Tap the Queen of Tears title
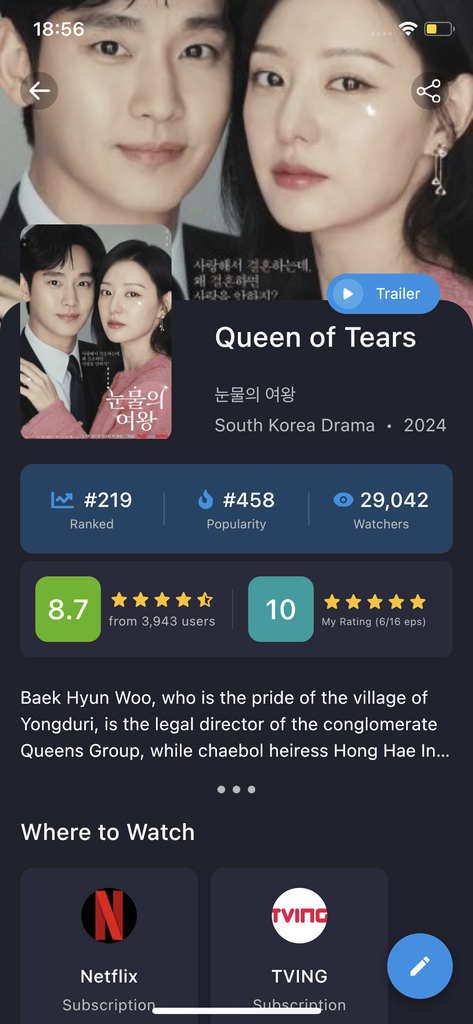 [x=316, y=338]
